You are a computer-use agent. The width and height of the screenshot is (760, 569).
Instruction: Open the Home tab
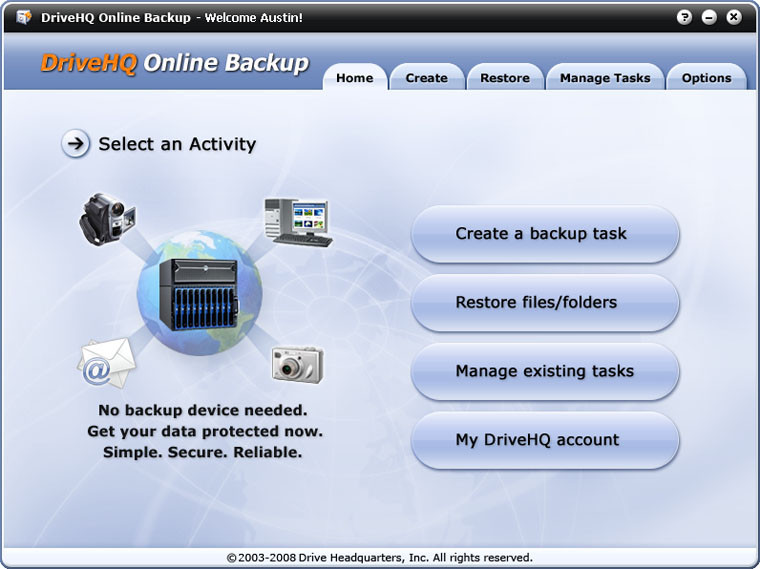(355, 78)
